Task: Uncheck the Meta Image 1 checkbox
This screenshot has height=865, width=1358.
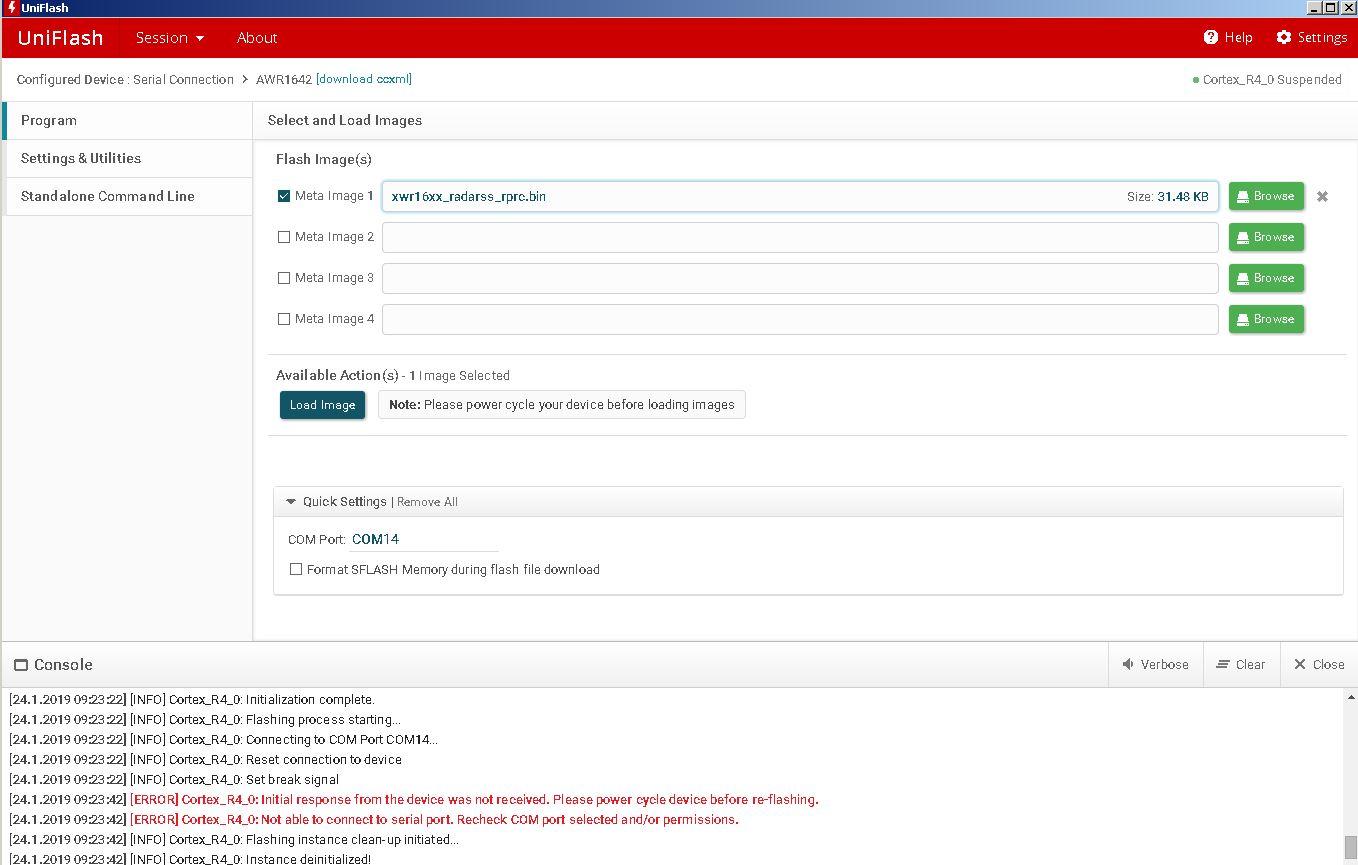Action: (284, 196)
